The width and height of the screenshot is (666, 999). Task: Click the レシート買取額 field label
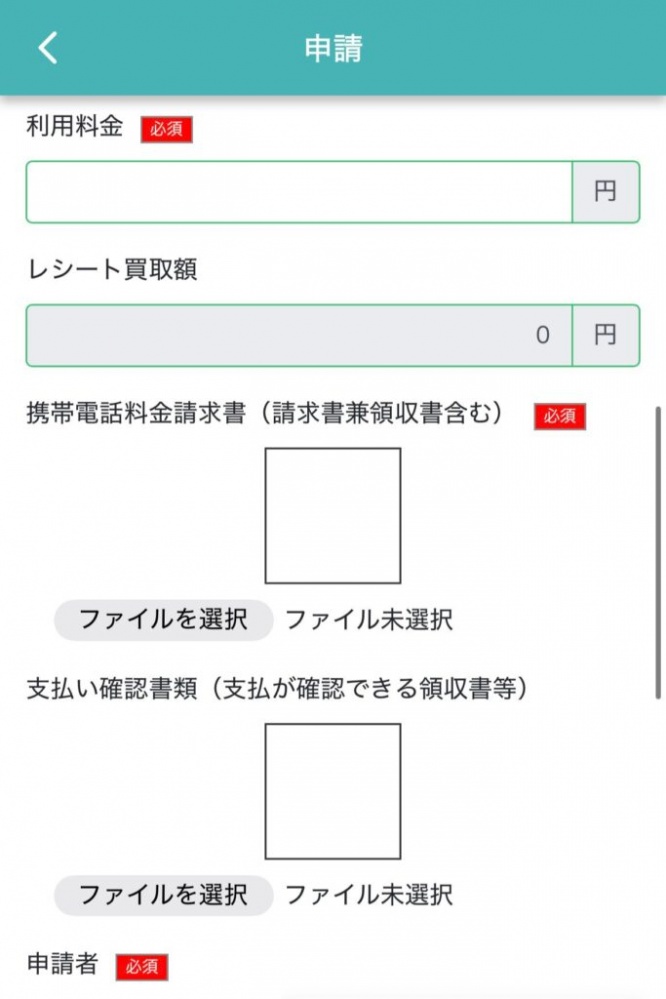pyautogui.click(x=111, y=270)
